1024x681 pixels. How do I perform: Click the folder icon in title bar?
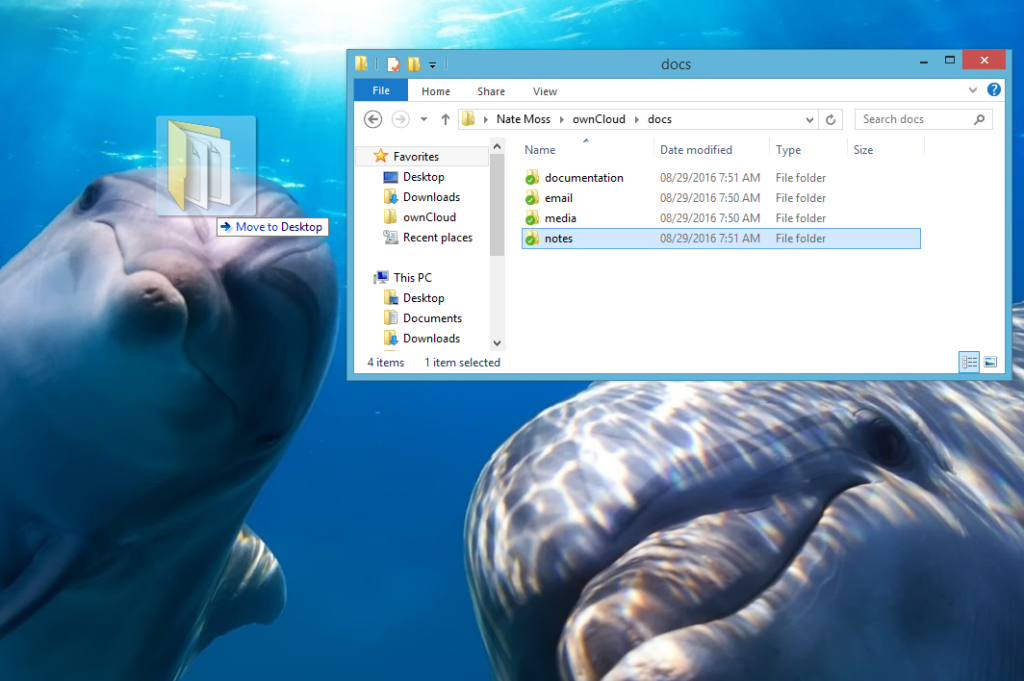362,63
